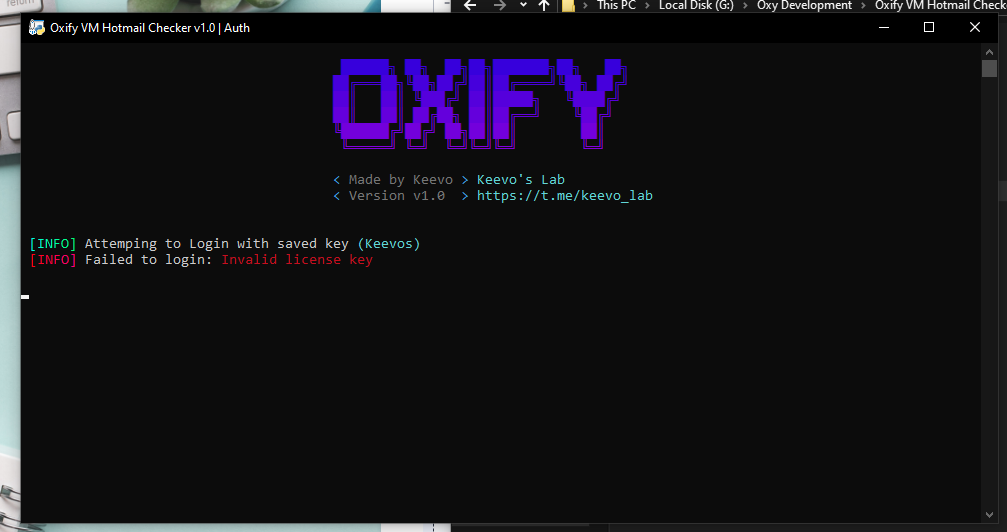Click the folder icon in the address bar
1007x532 pixels.
click(568, 5)
